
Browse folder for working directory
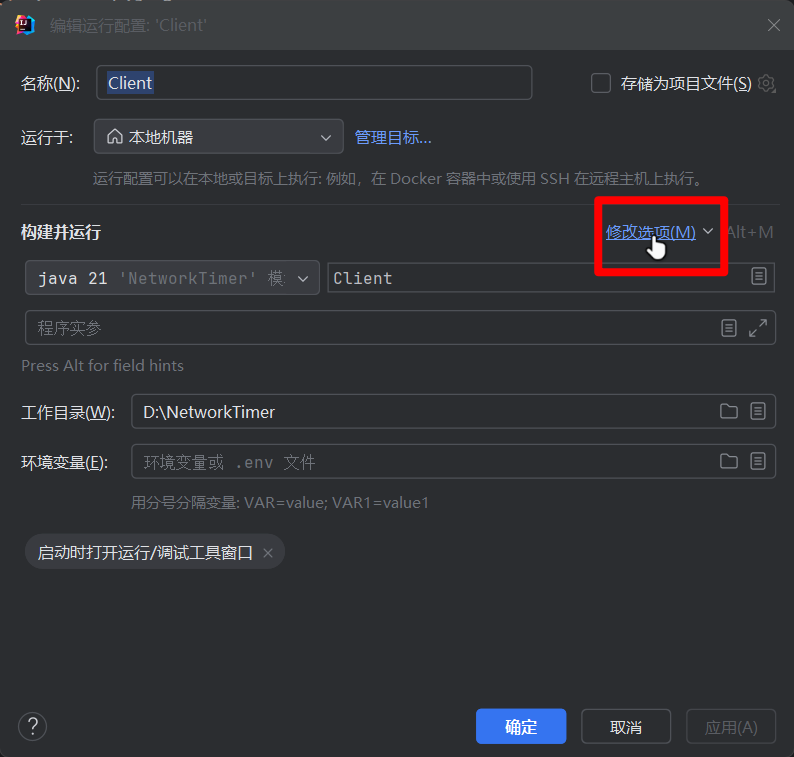pos(729,411)
